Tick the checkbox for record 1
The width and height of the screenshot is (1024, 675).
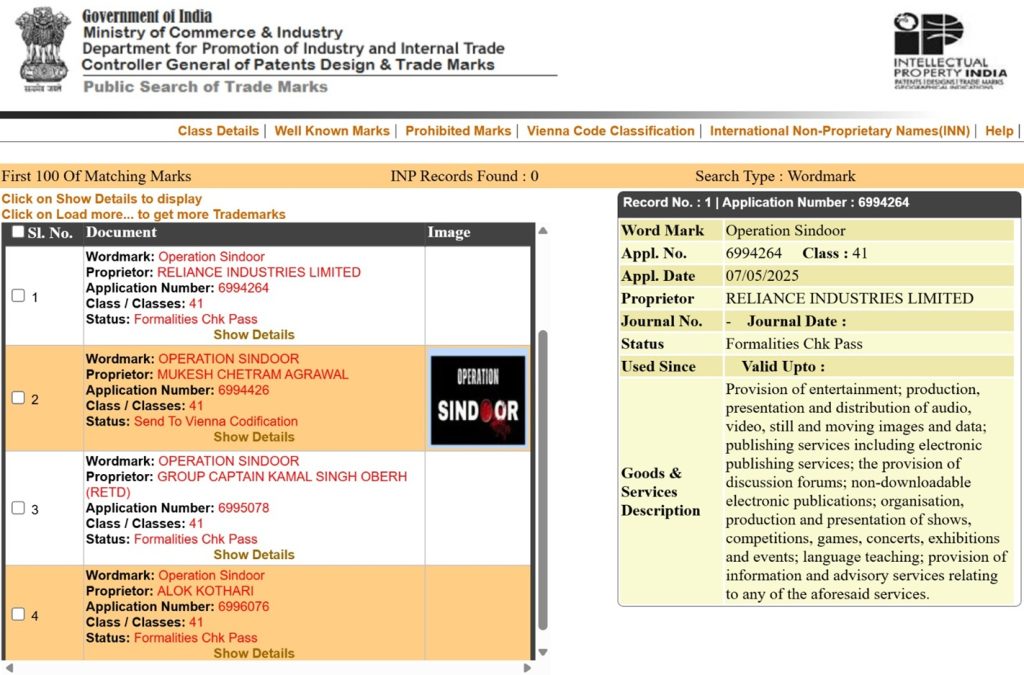[18, 296]
